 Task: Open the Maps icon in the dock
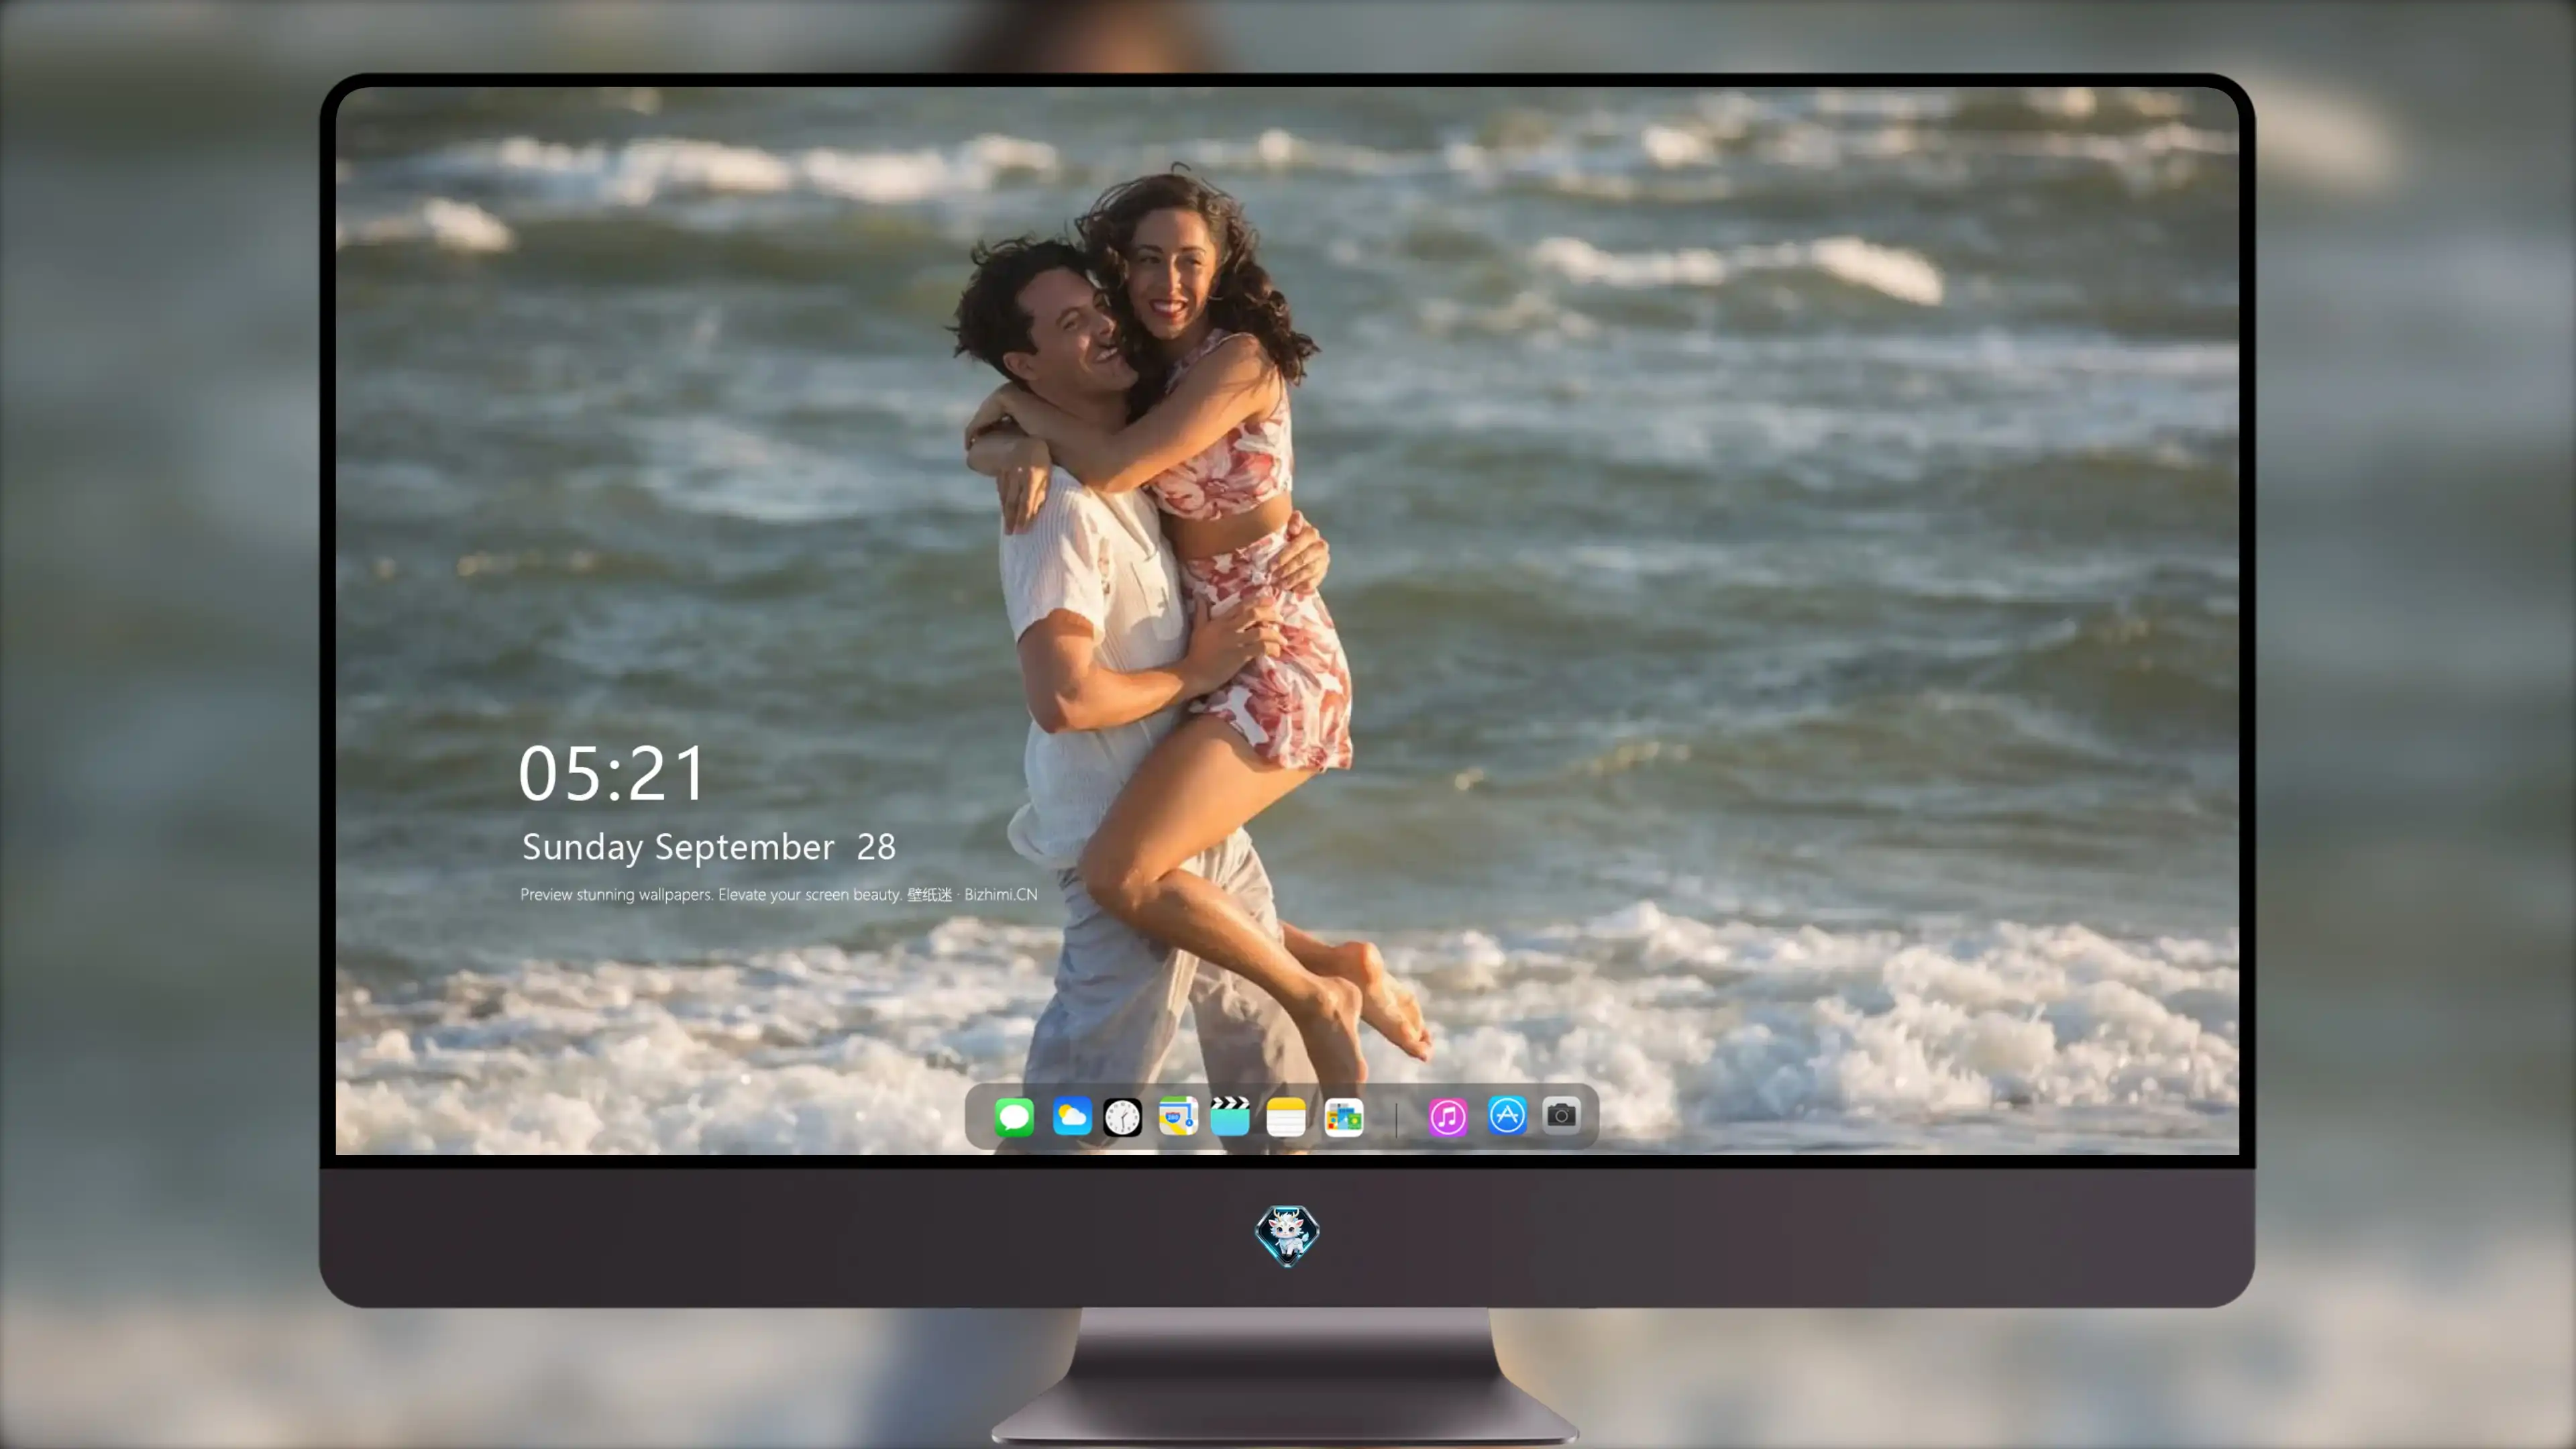click(x=1178, y=1116)
